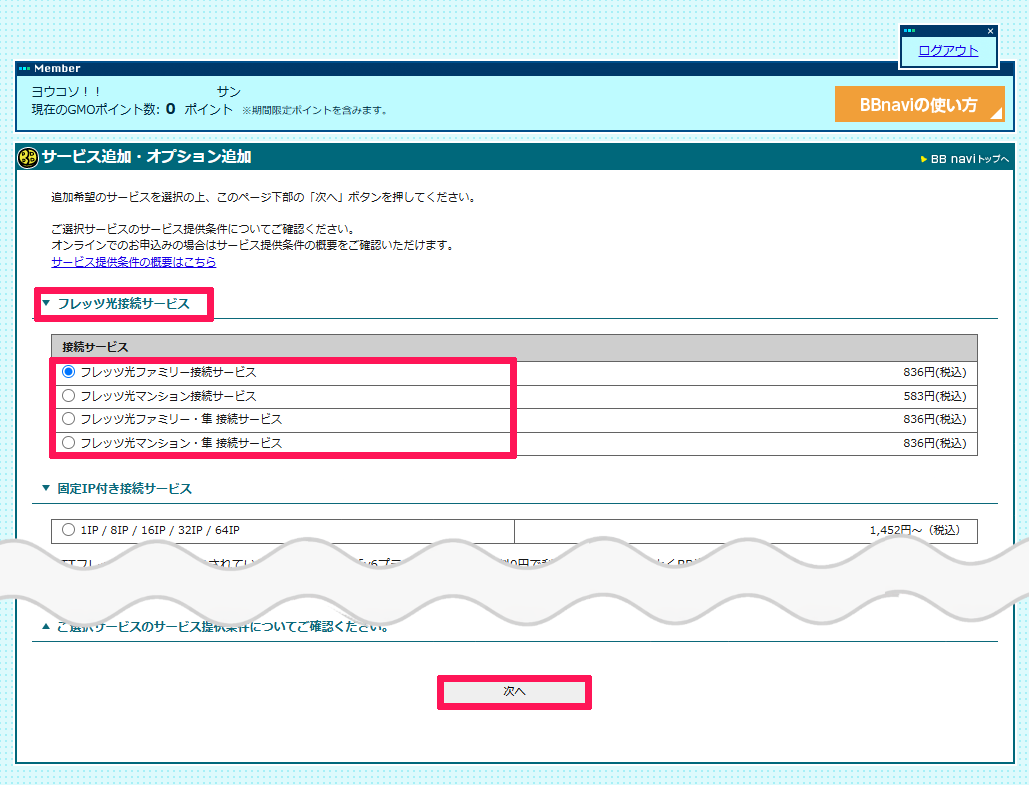Click the 1,452円～（税込） price text
1029x785 pixels.
click(x=915, y=530)
